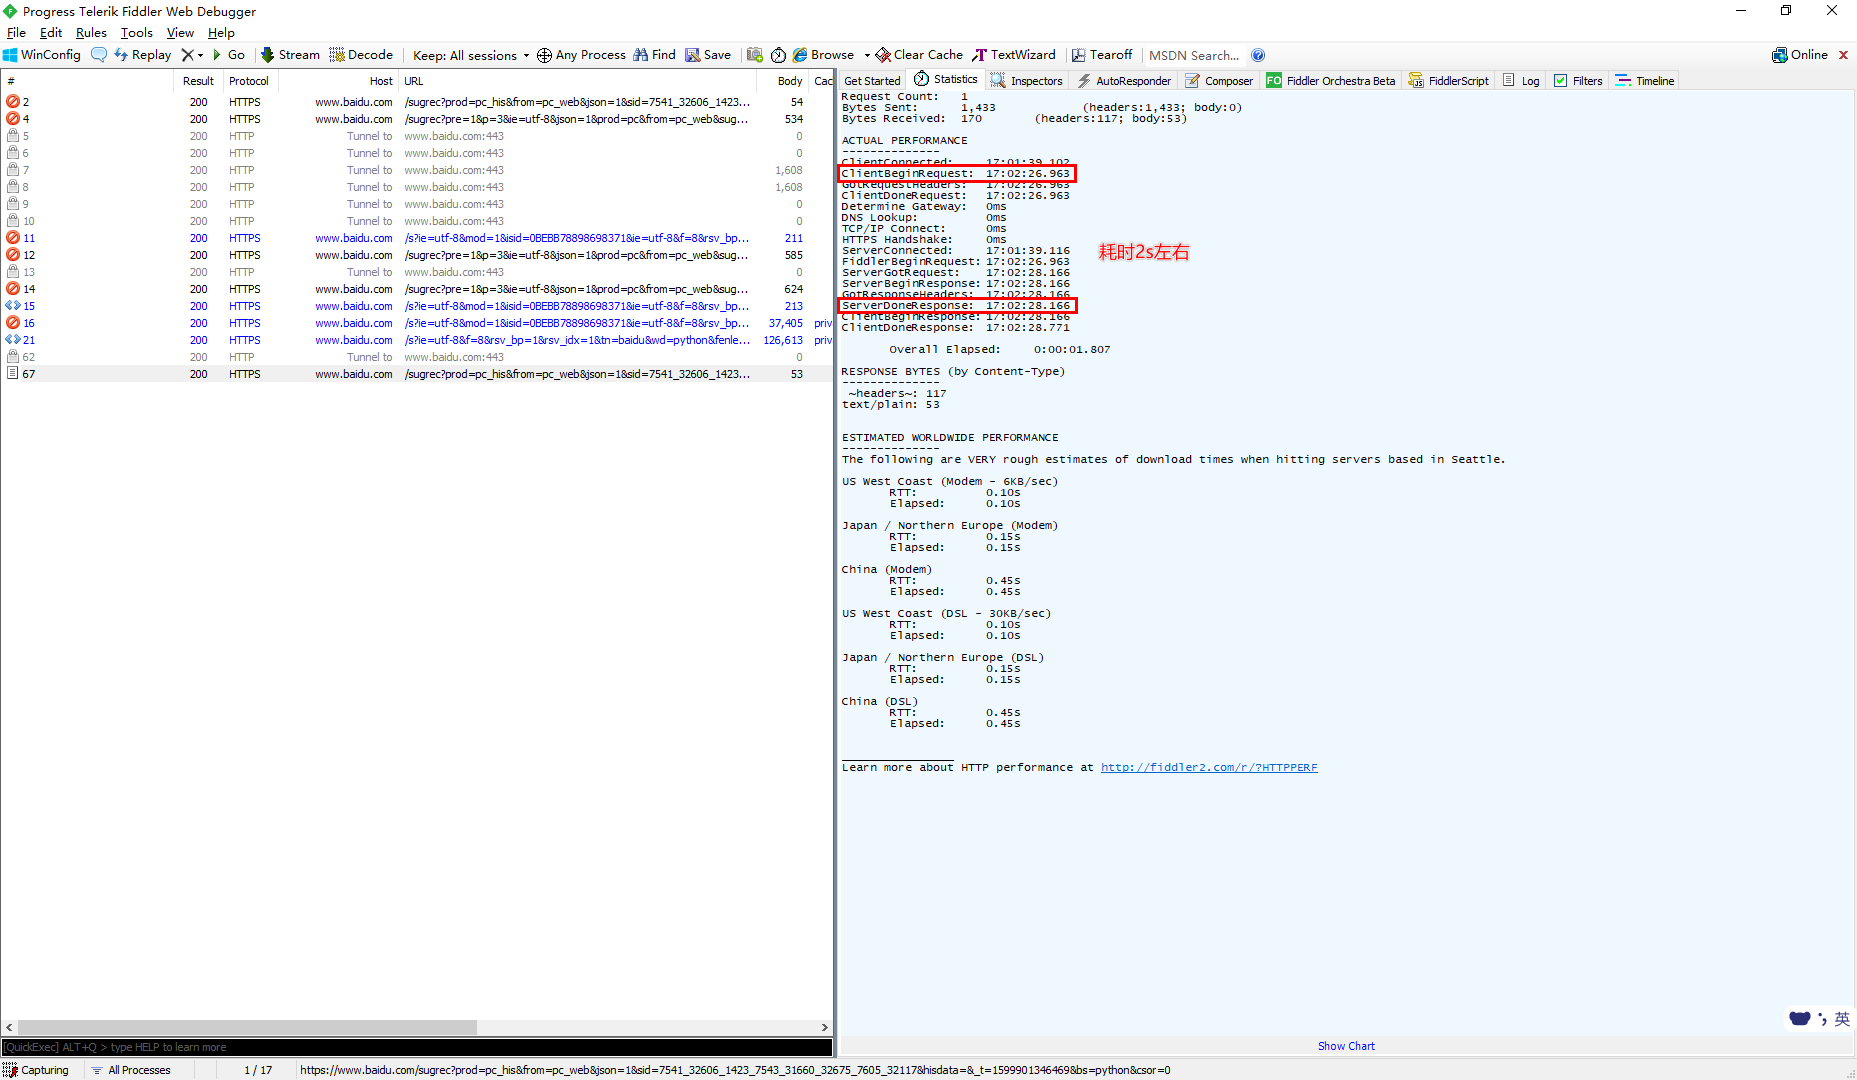The width and height of the screenshot is (1857, 1080).
Task: Open the View menu
Action: tap(180, 33)
